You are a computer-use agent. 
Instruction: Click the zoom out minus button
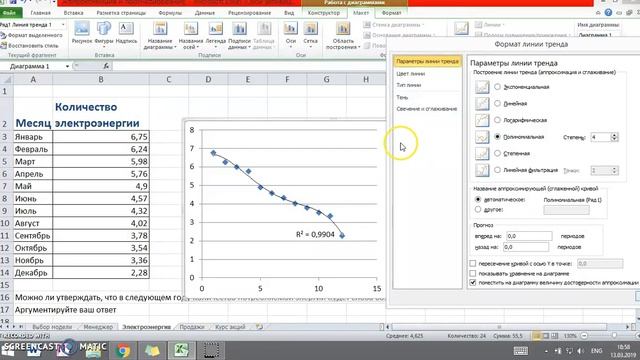coord(584,336)
